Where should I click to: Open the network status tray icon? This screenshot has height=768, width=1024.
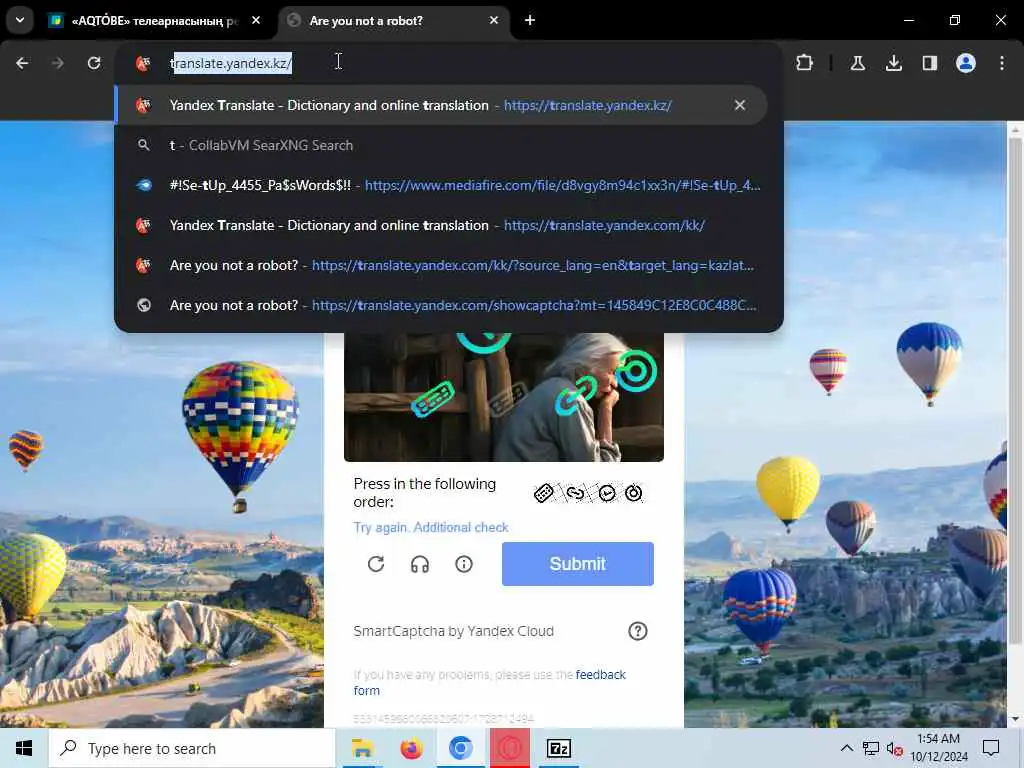tap(871, 748)
